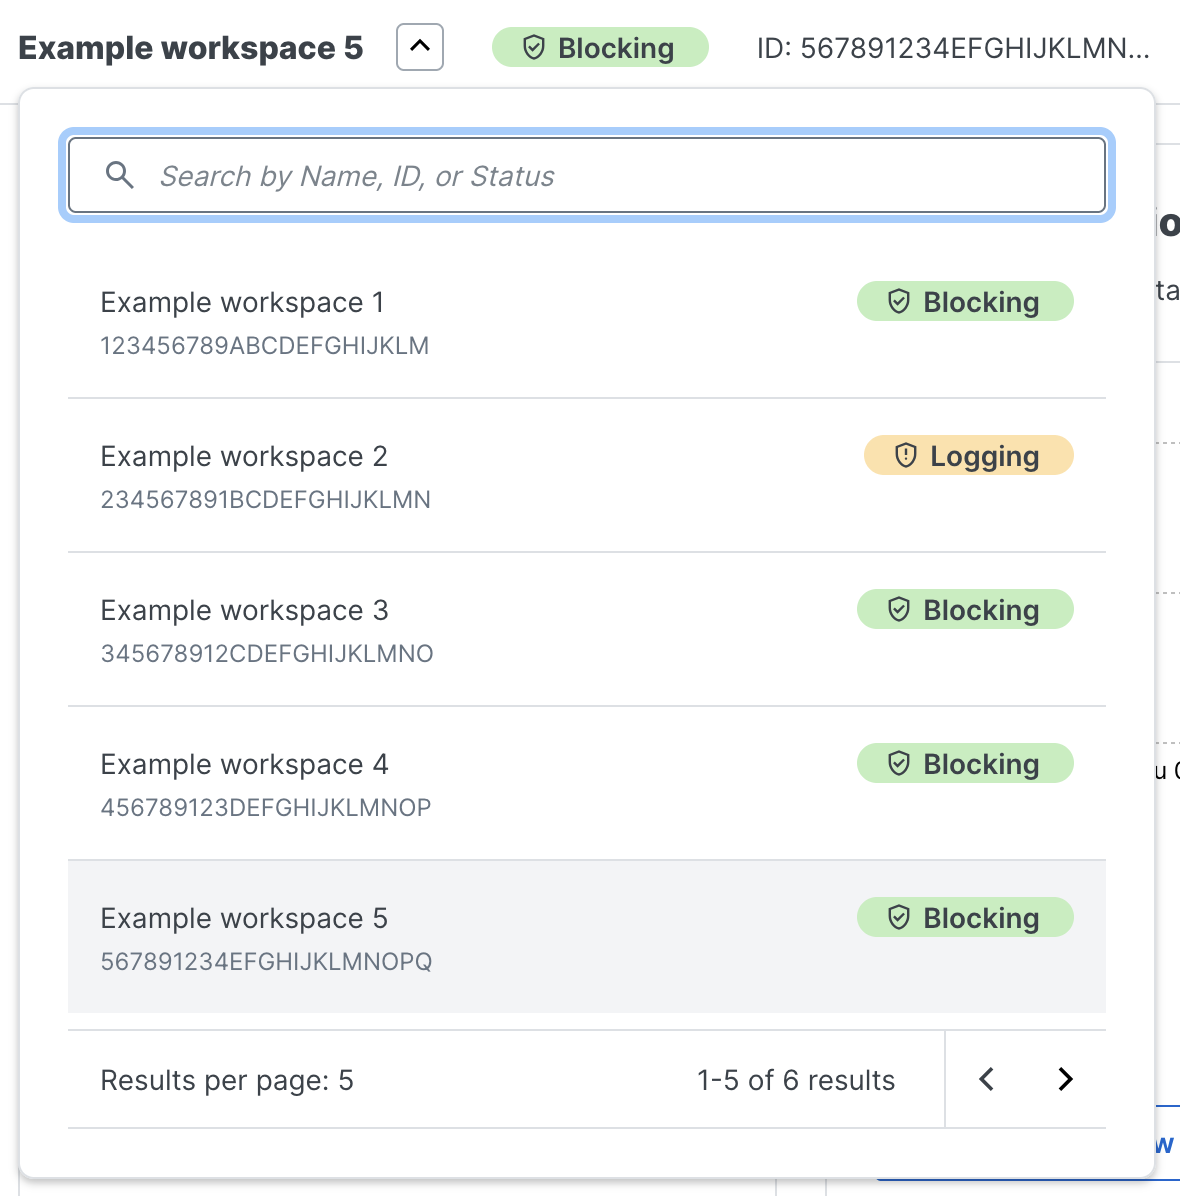Click Blocking badge for Example workspace 4

[965, 764]
